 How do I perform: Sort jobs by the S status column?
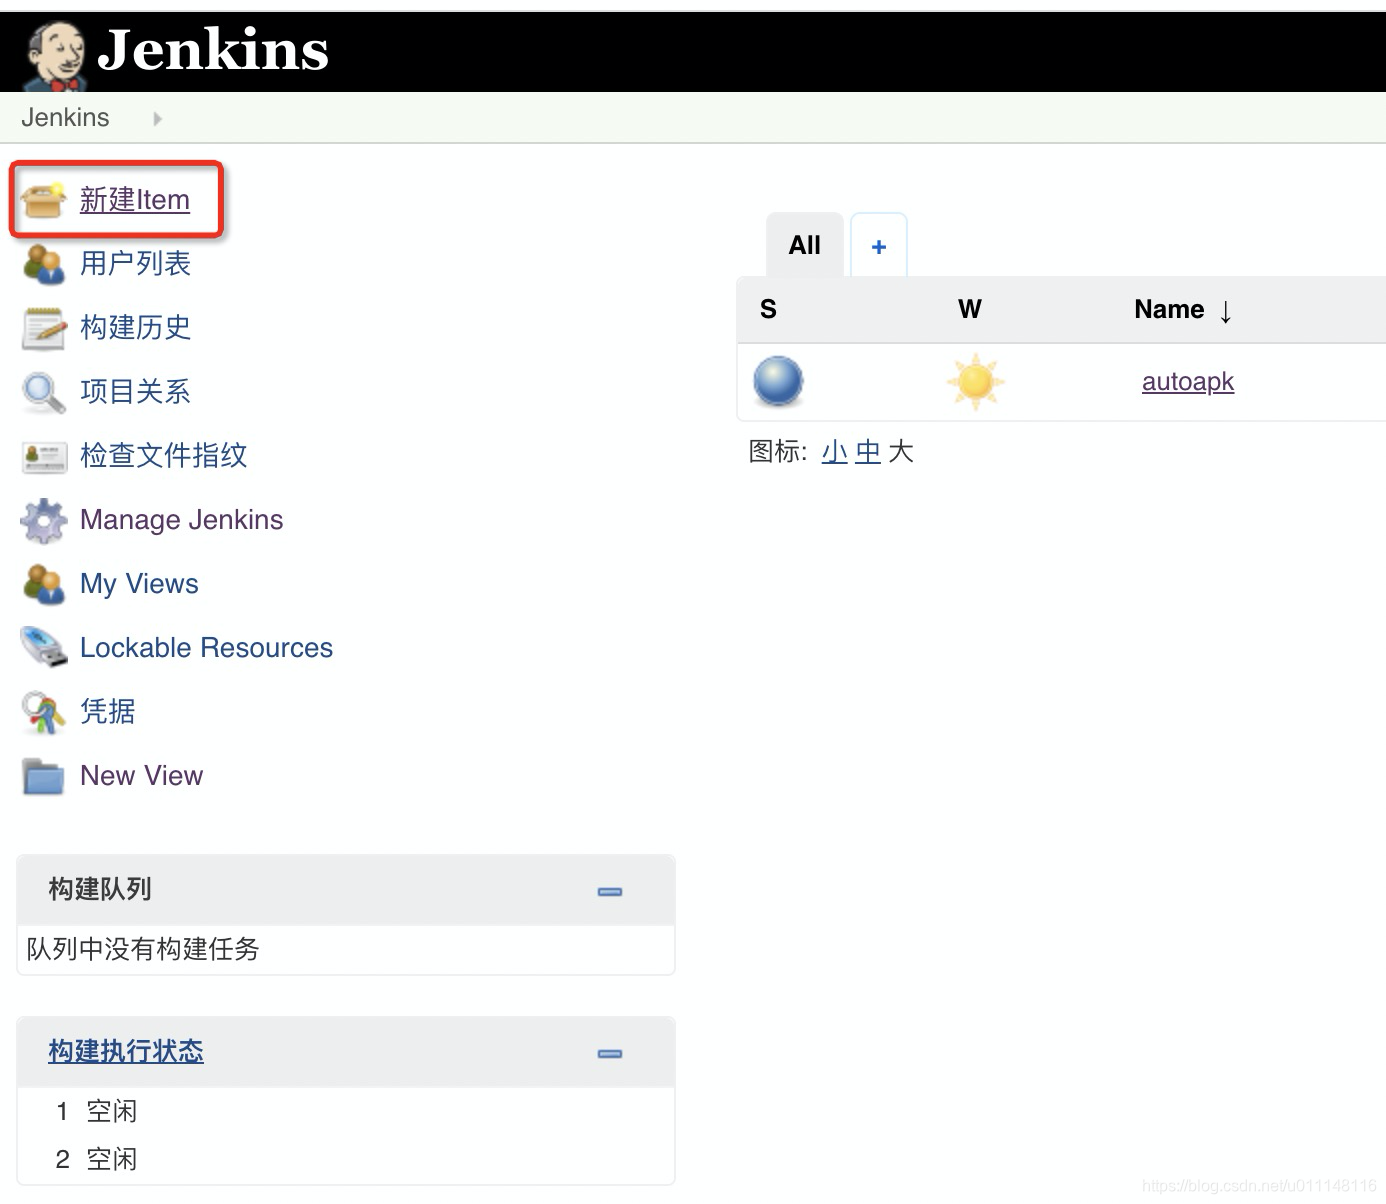pyautogui.click(x=768, y=309)
